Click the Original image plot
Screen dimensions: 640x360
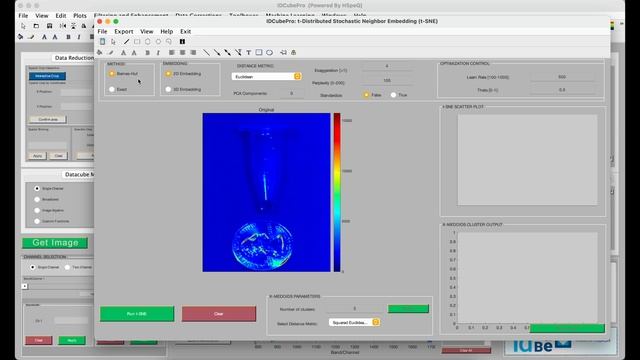pos(267,192)
